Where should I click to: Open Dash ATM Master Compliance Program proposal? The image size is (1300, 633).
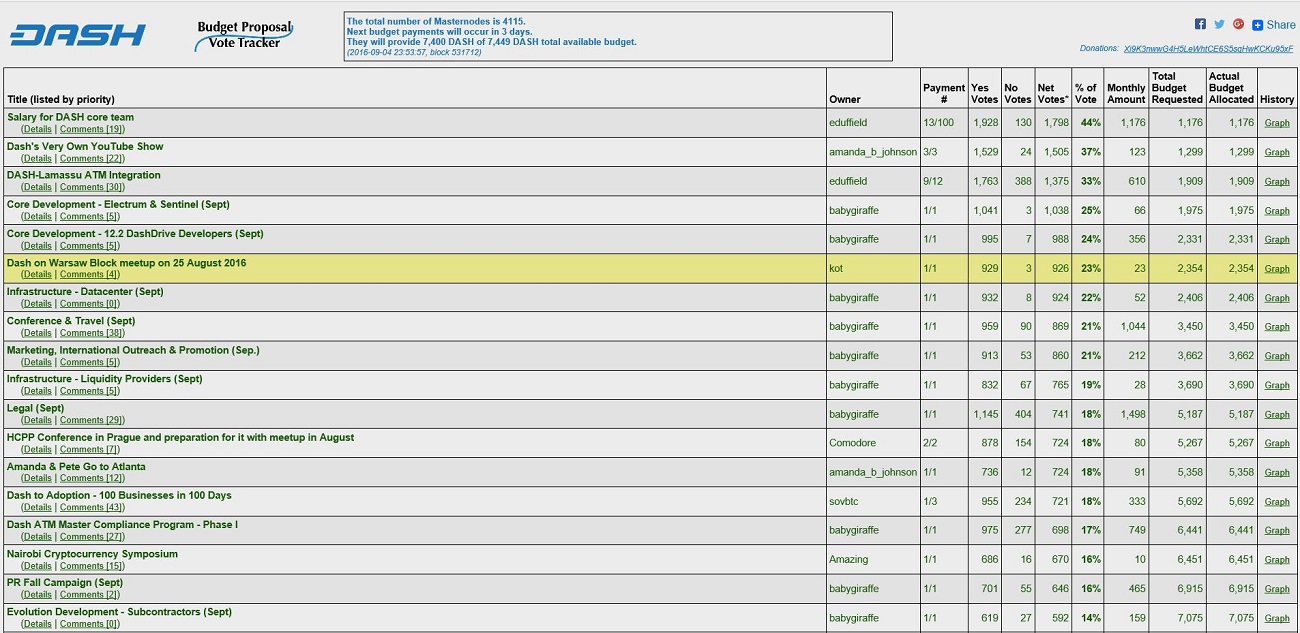click(122, 524)
